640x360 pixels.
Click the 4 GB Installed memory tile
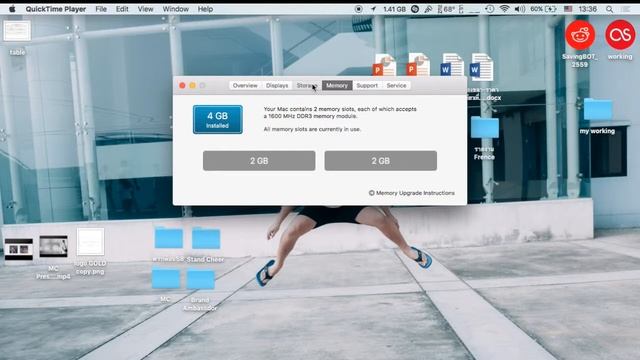tap(218, 120)
